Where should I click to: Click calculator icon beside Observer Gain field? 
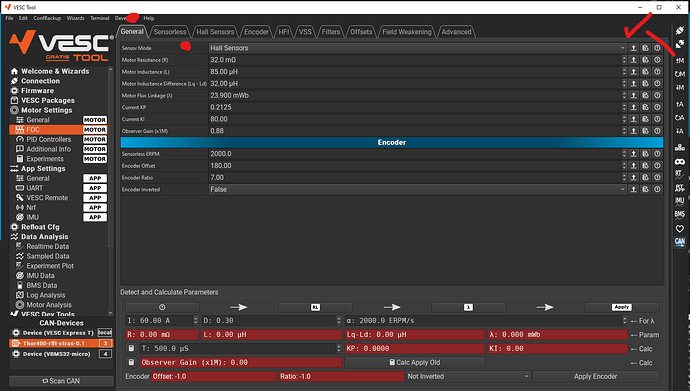[131, 362]
